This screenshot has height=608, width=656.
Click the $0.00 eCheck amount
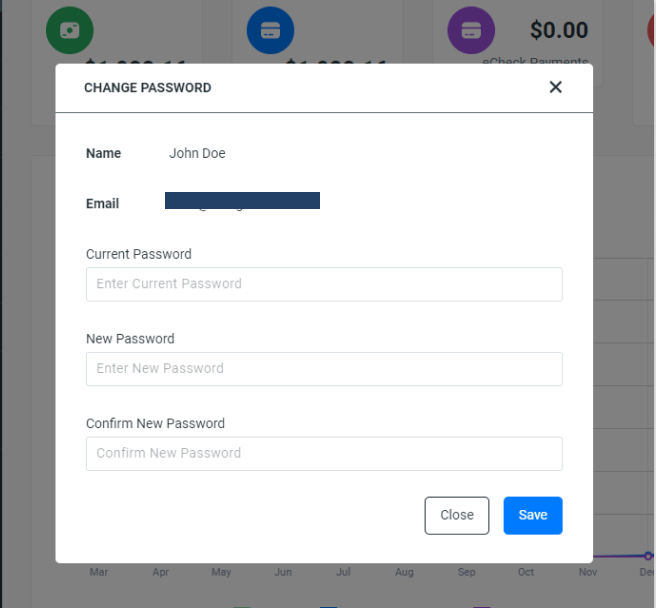coord(559,30)
